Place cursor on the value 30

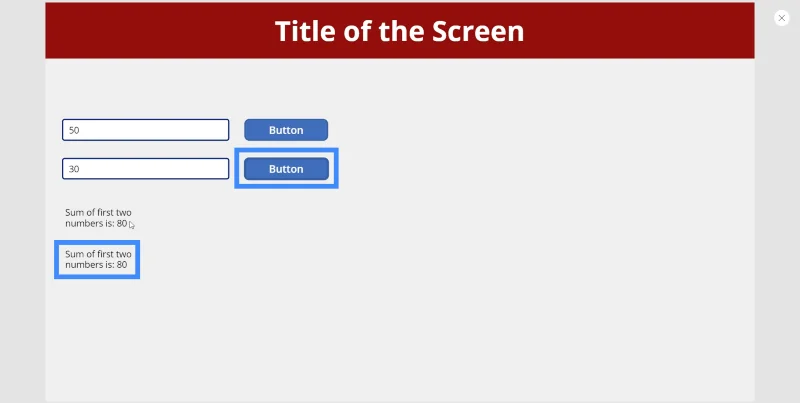tap(74, 169)
